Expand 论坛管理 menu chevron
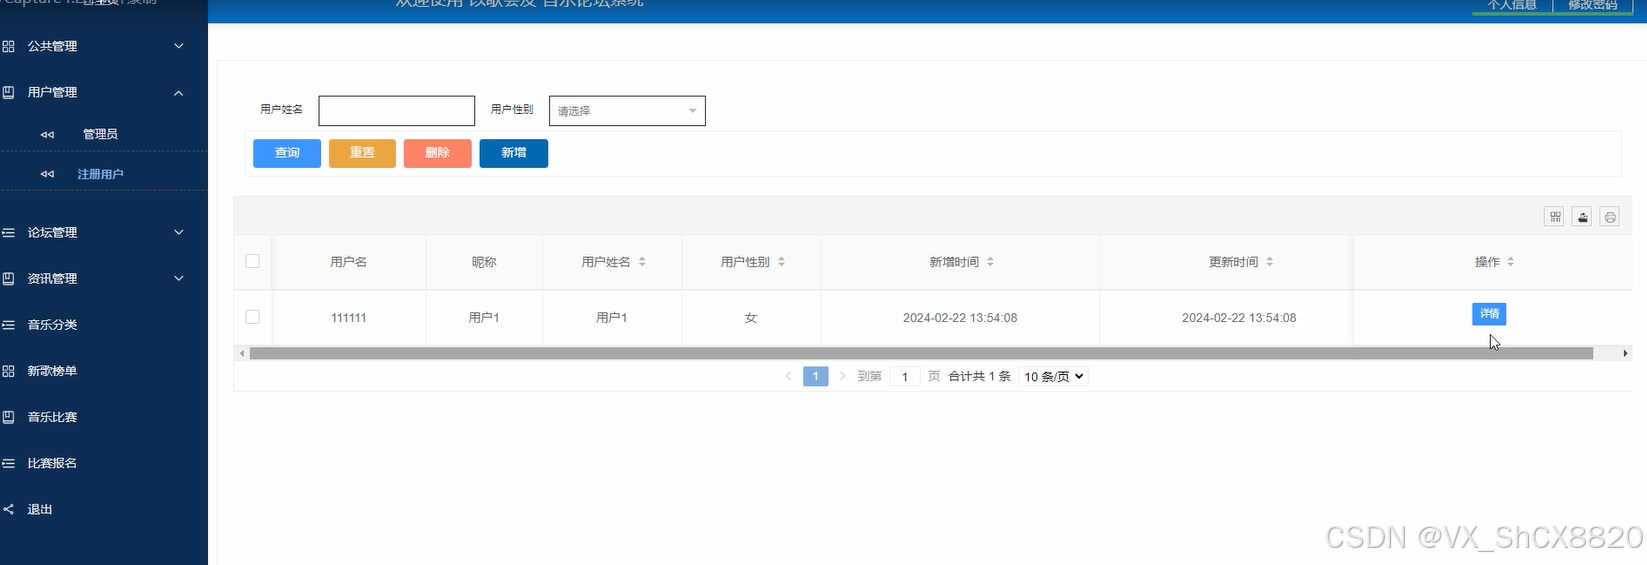 179,232
